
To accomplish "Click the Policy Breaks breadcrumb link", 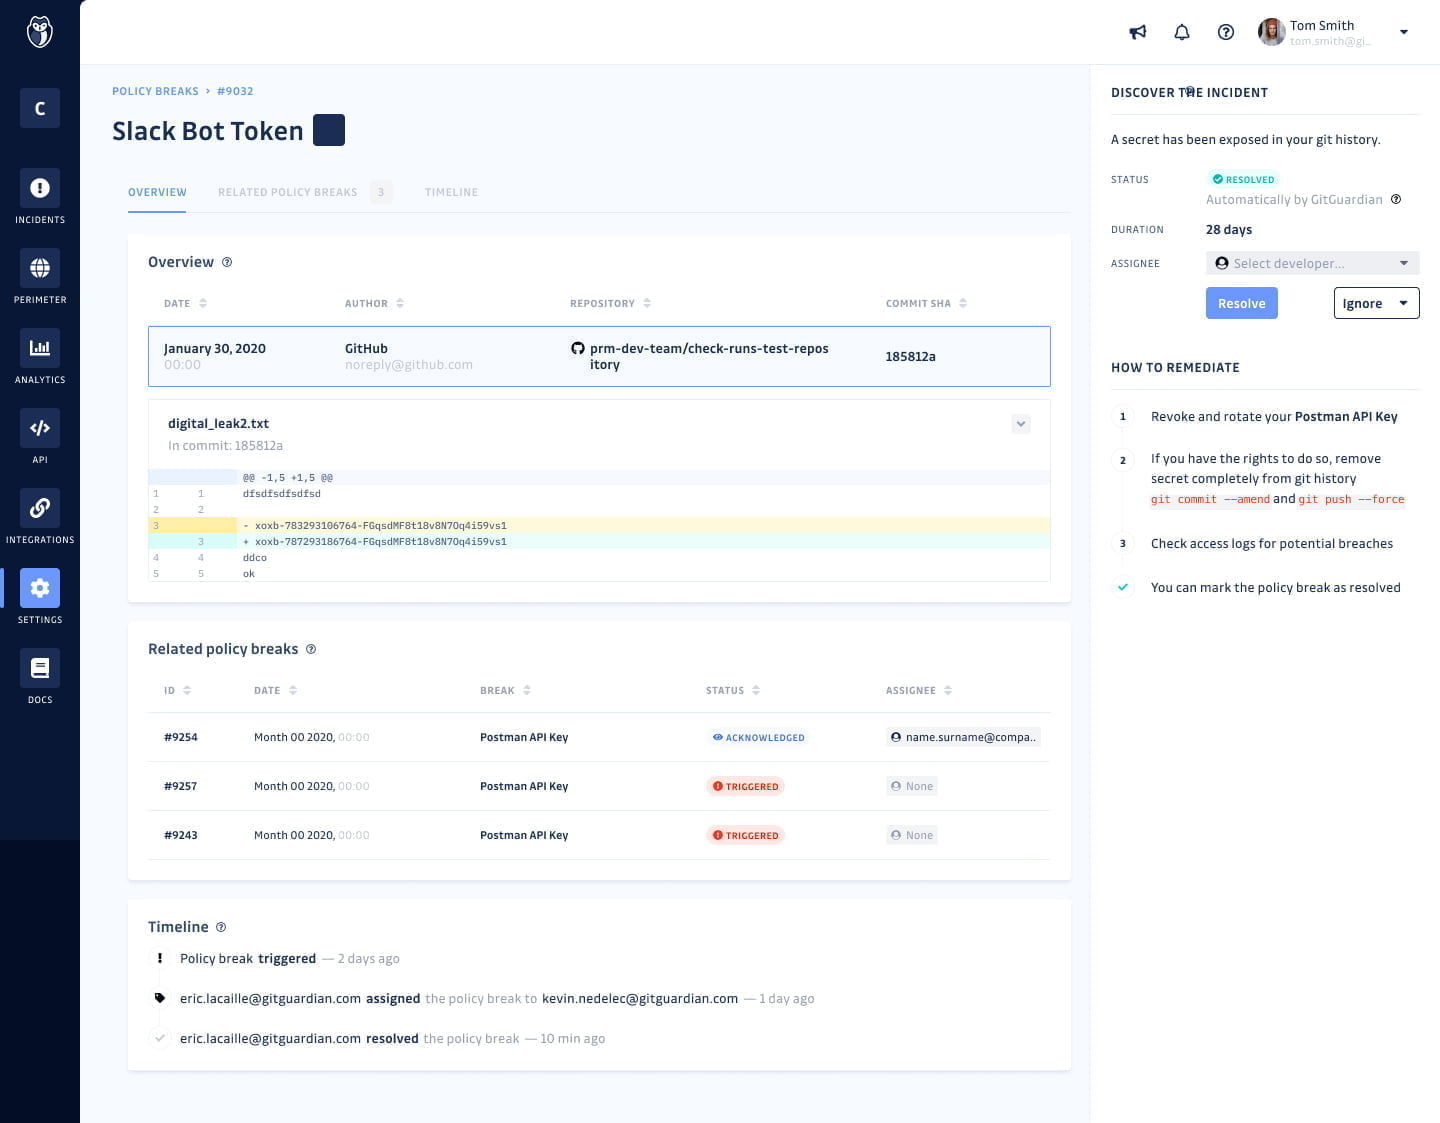I will [155, 91].
